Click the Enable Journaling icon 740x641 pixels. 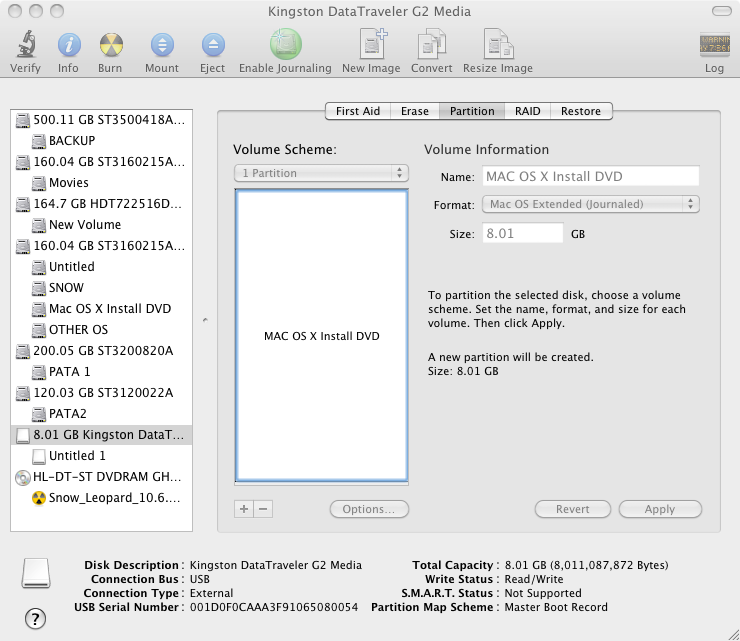point(286,44)
